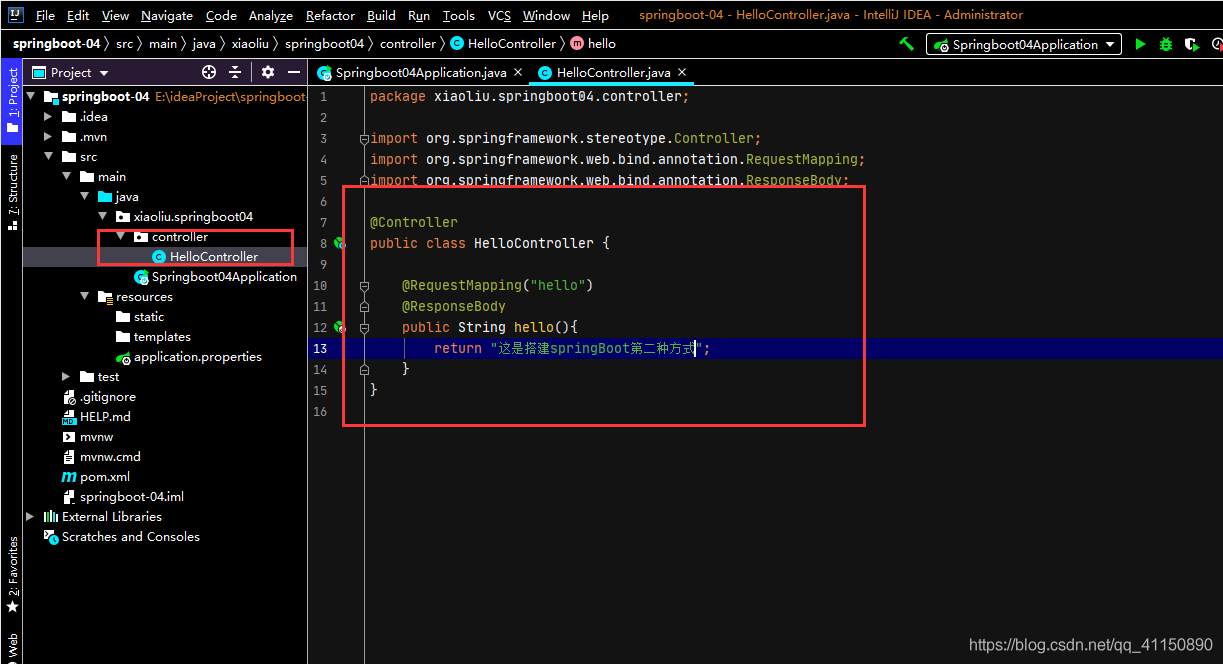Toggle the Web tool window stripe button
Viewport: 1223px width, 664px height.
point(12,647)
